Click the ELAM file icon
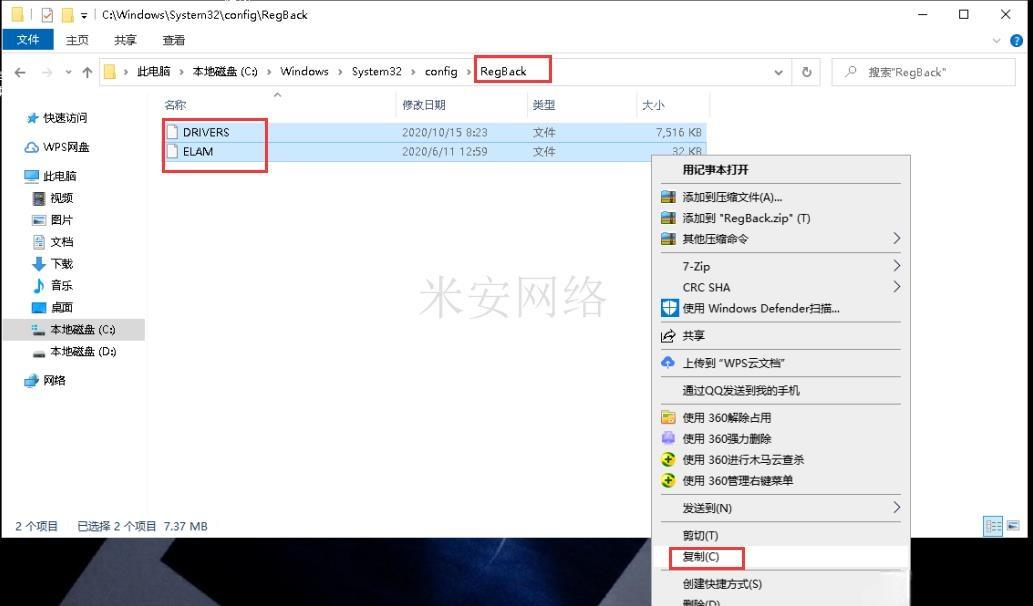The height and width of the screenshot is (606, 1033). click(173, 152)
